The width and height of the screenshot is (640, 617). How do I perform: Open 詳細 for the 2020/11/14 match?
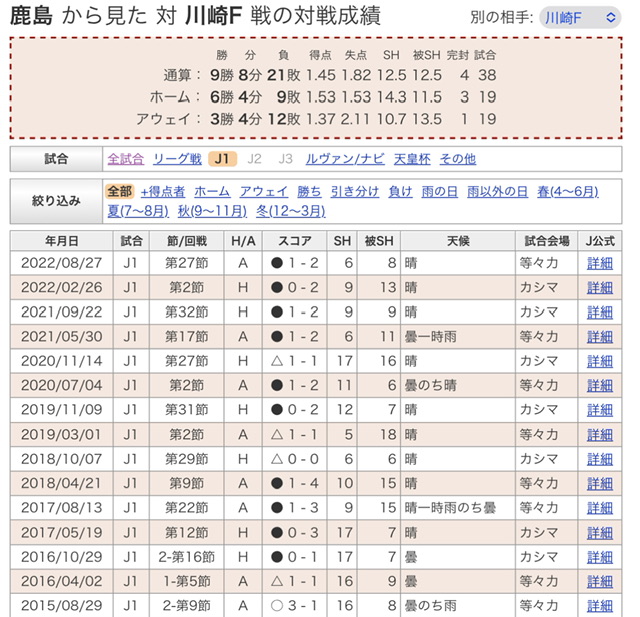click(x=600, y=361)
